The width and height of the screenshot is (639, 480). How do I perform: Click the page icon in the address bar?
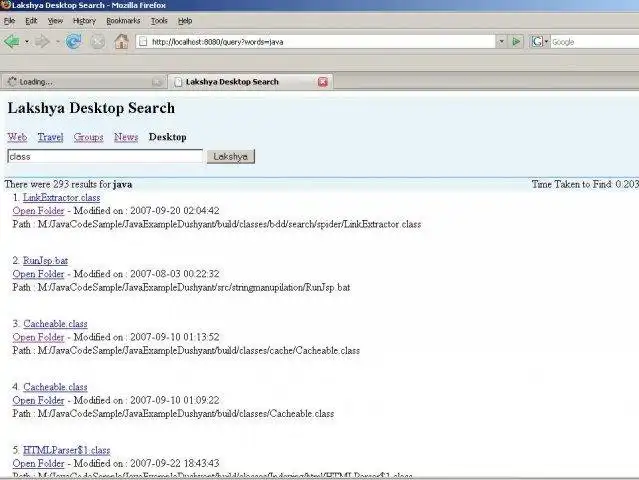point(143,42)
